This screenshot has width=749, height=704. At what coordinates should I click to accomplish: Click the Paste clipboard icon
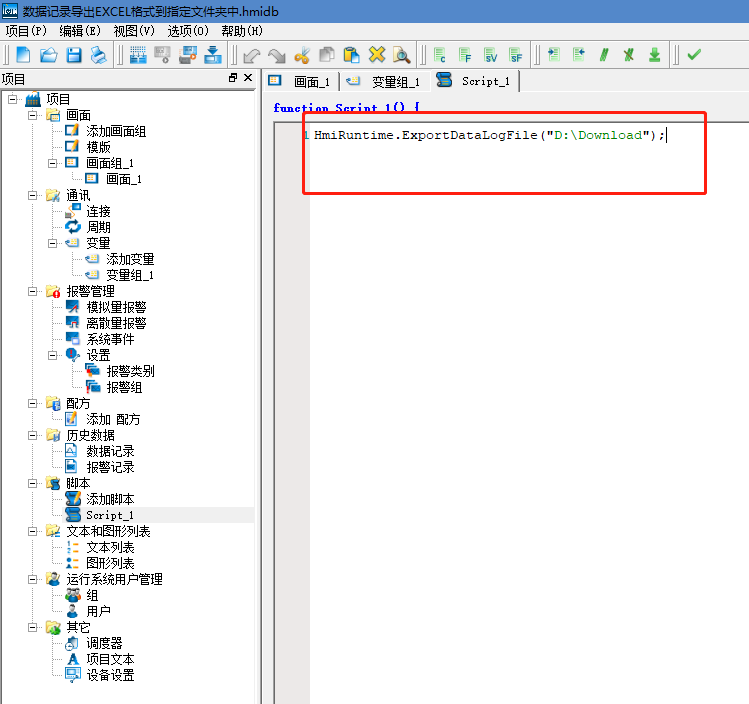[x=352, y=55]
